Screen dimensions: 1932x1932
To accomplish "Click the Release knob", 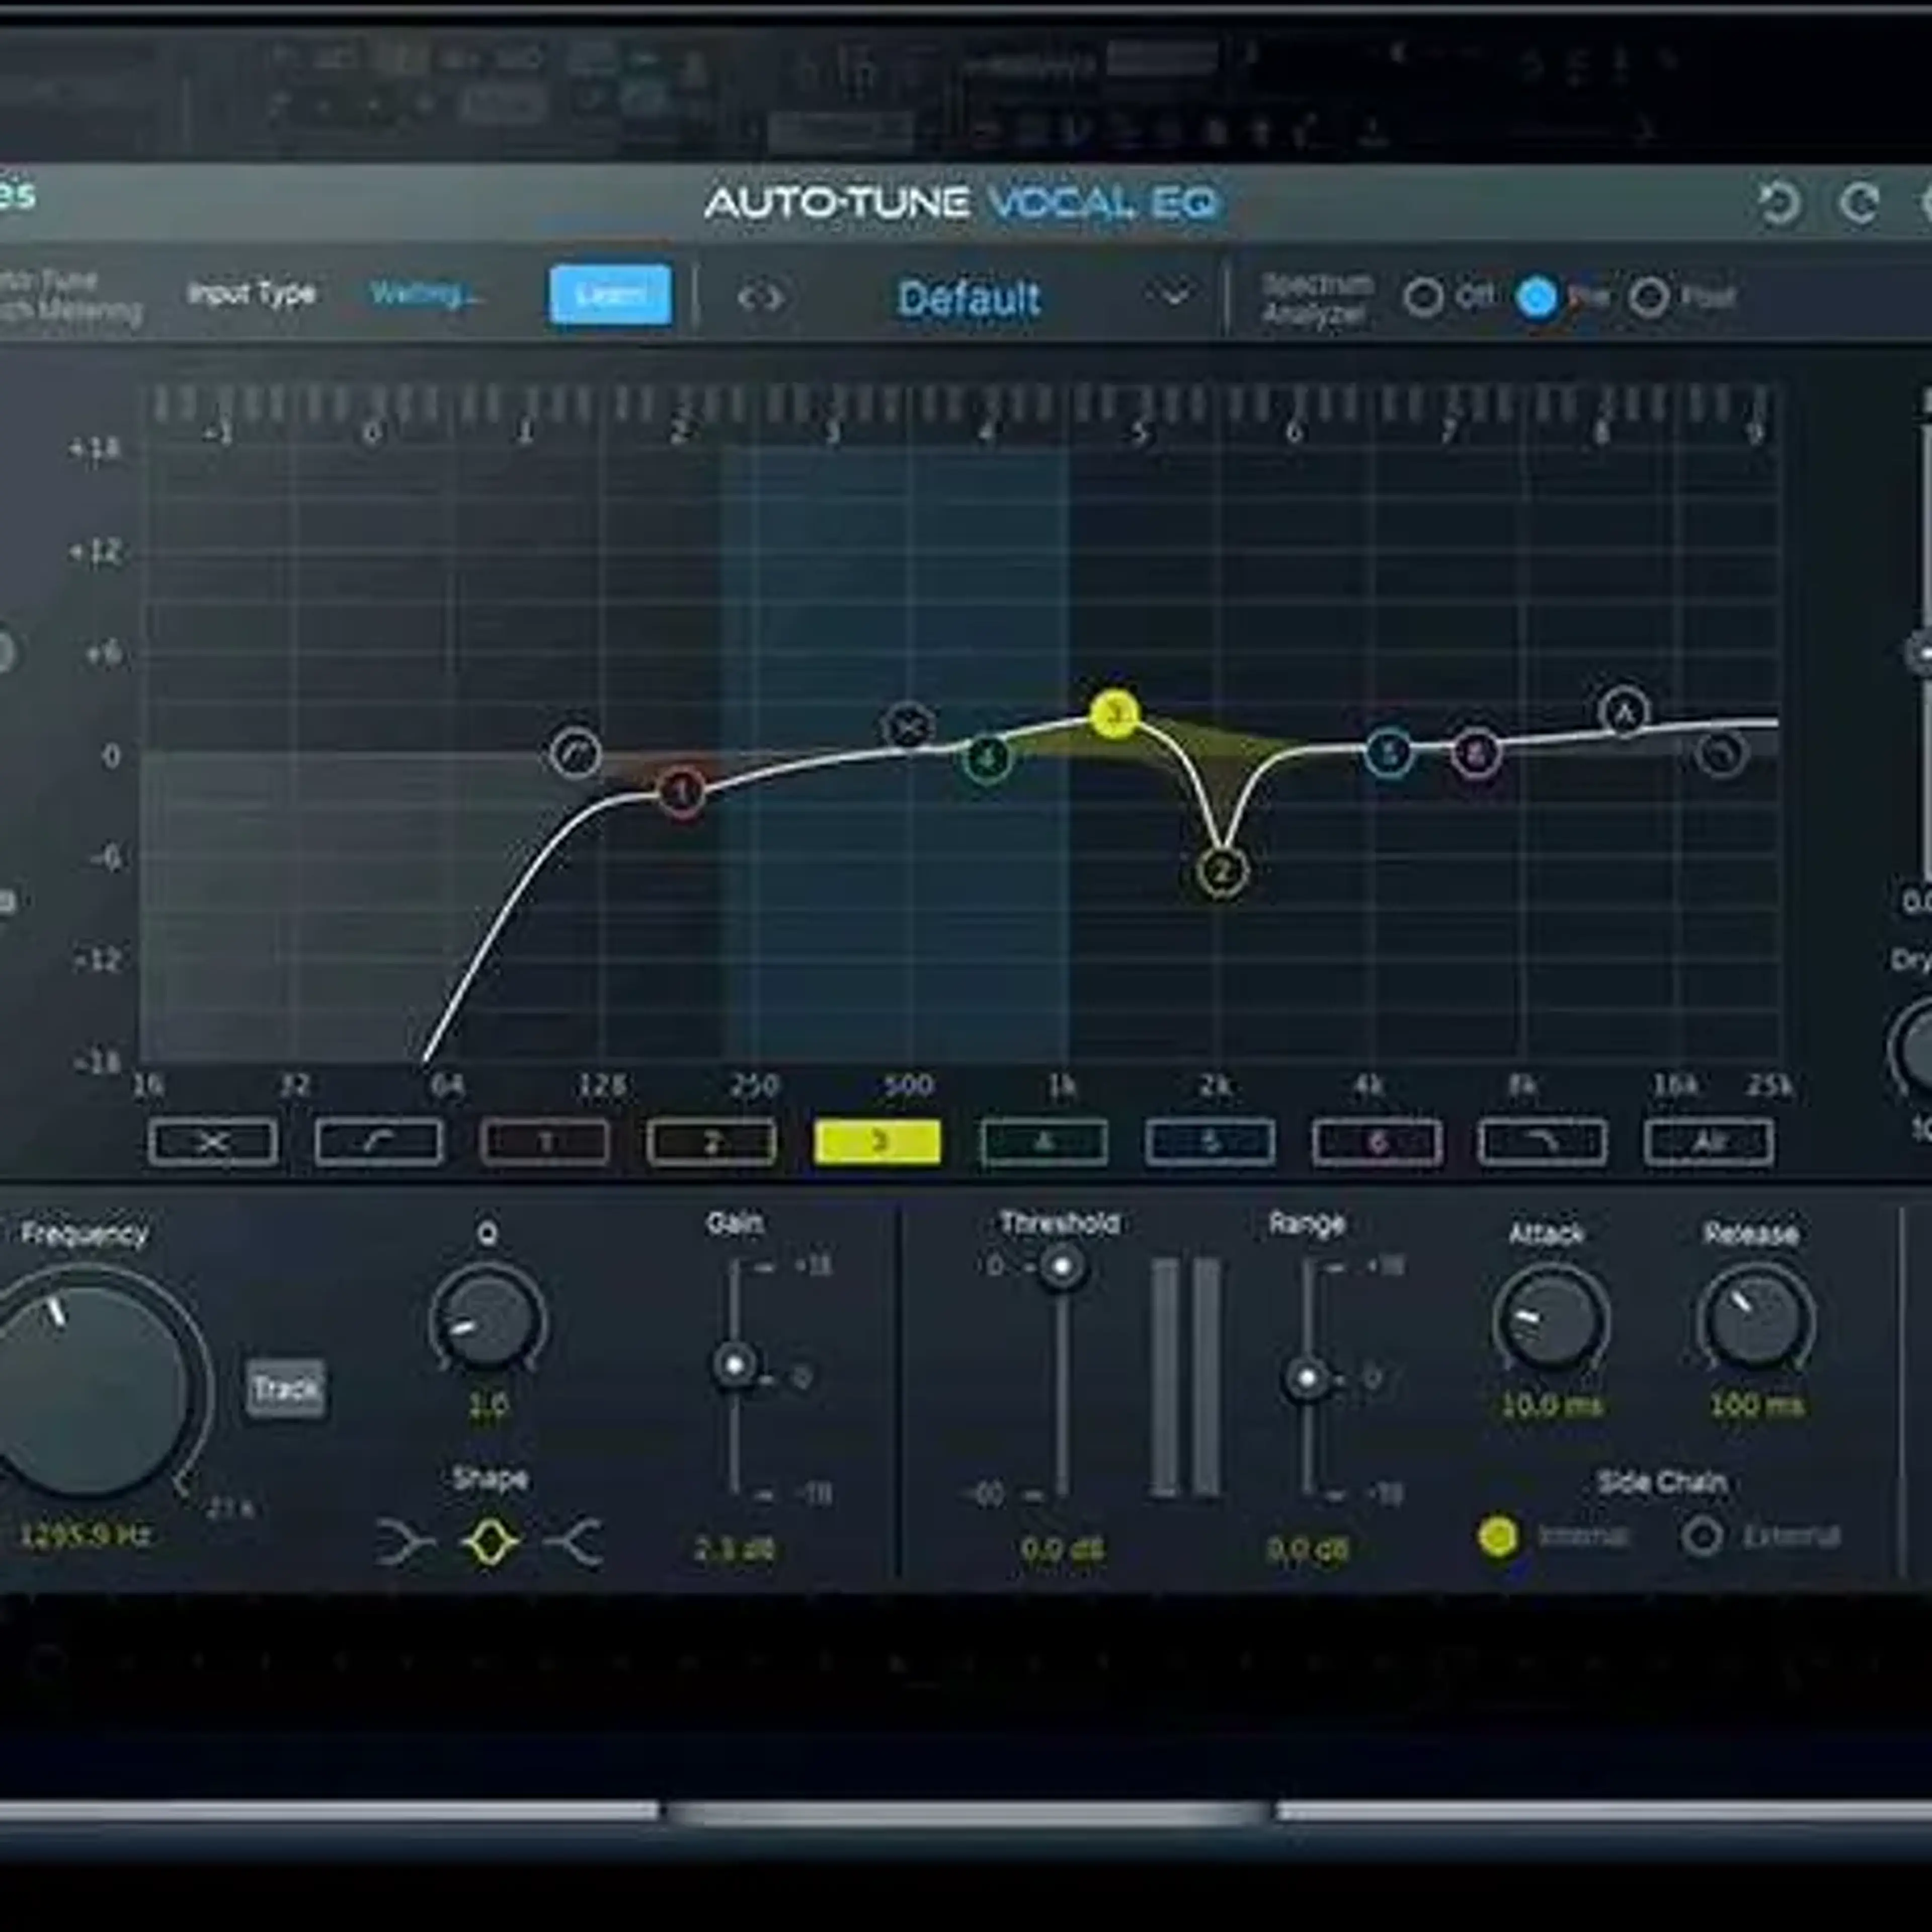I will tap(1756, 1320).
